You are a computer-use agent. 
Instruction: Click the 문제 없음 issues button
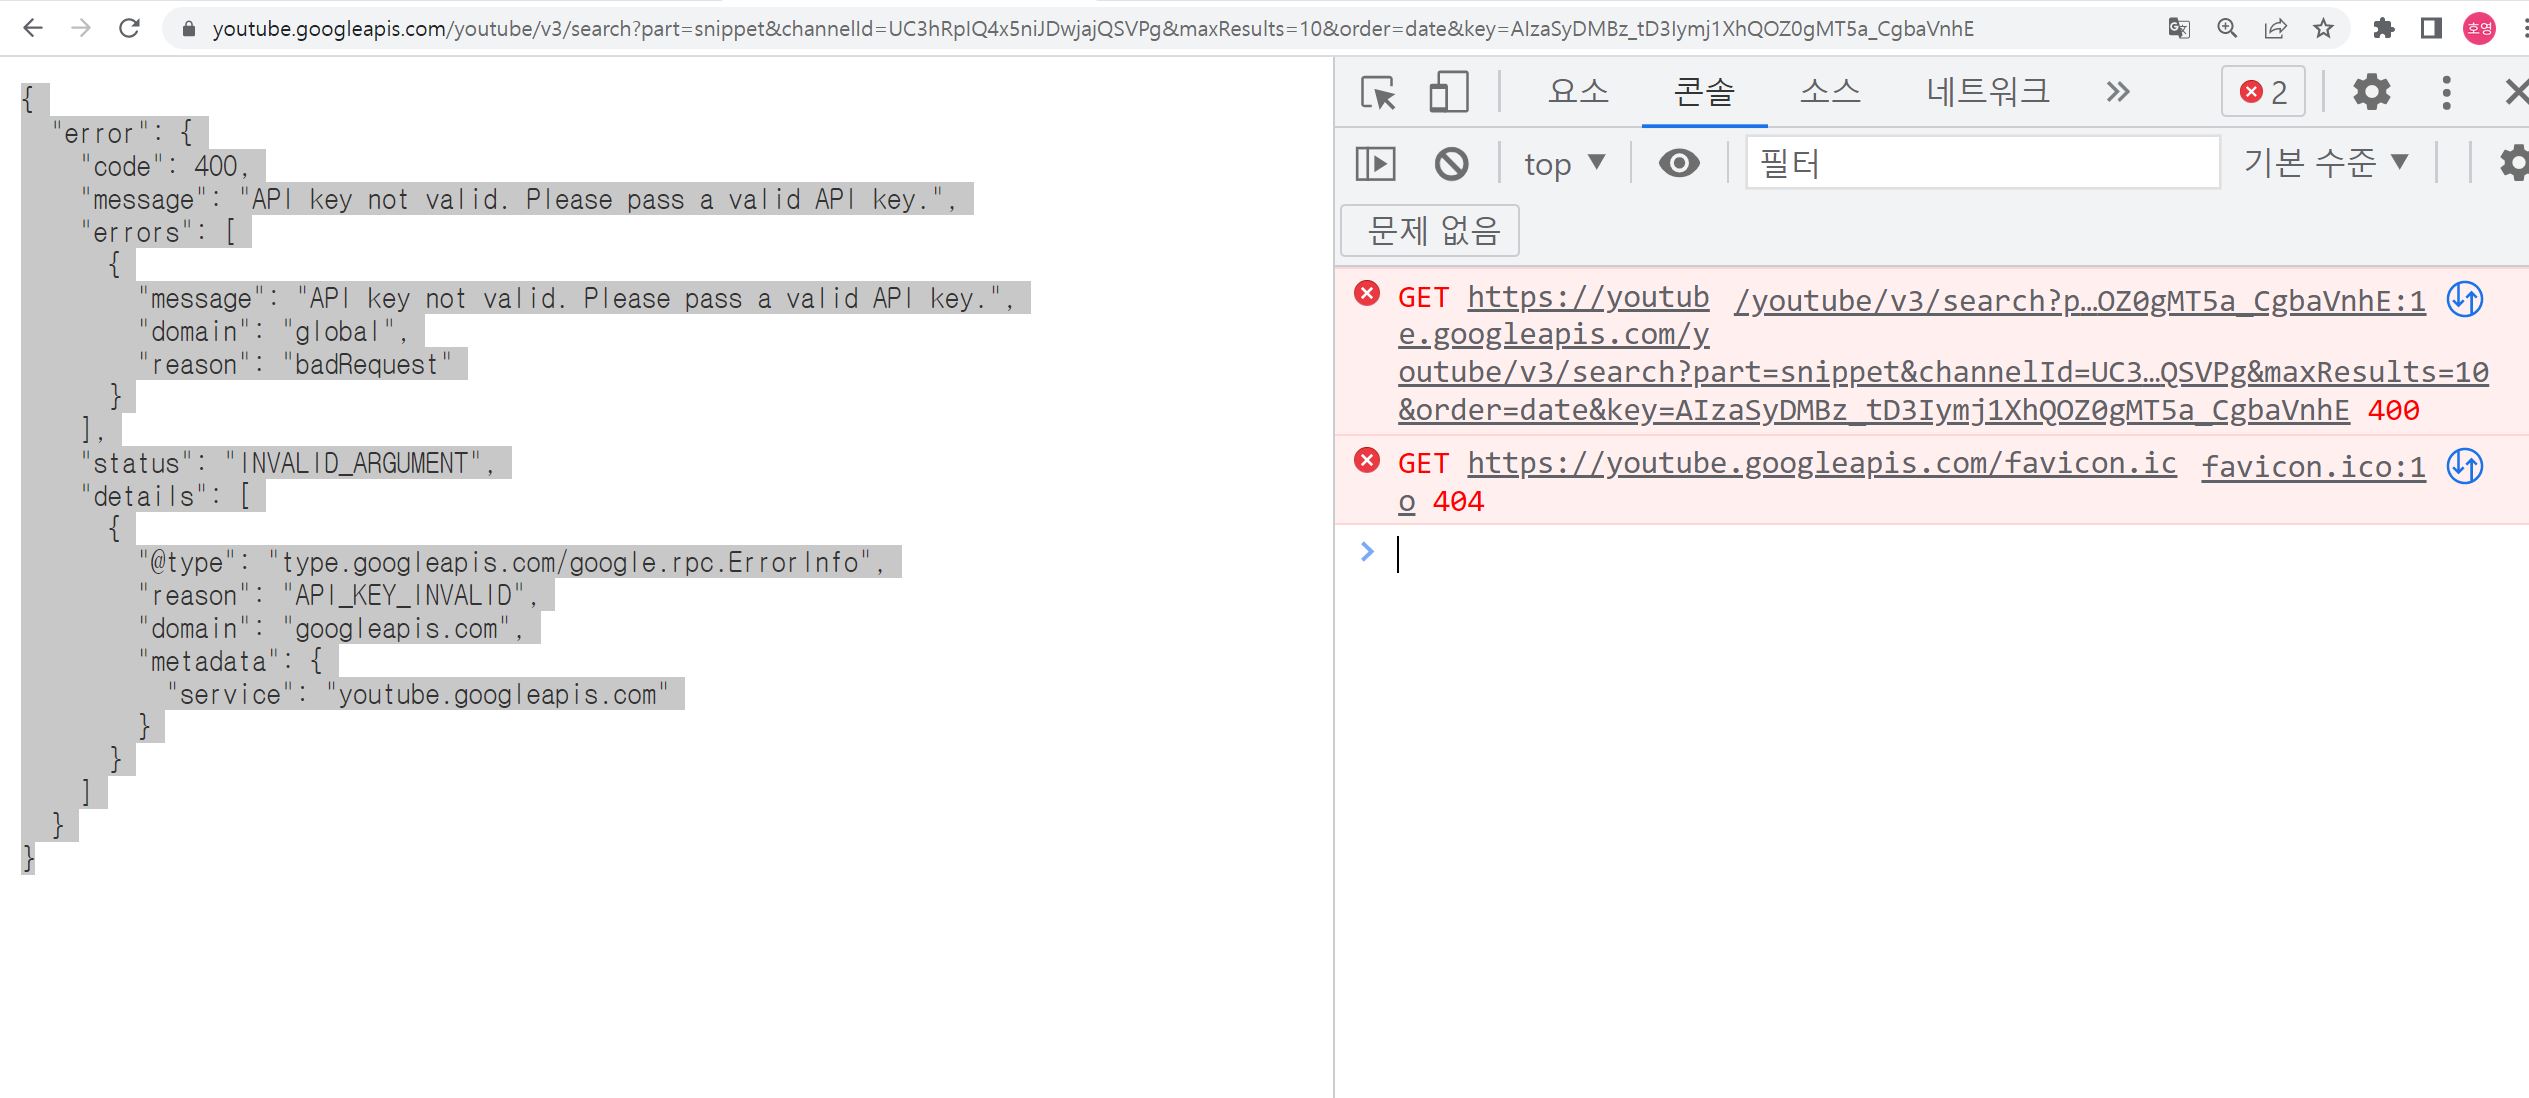(1430, 231)
